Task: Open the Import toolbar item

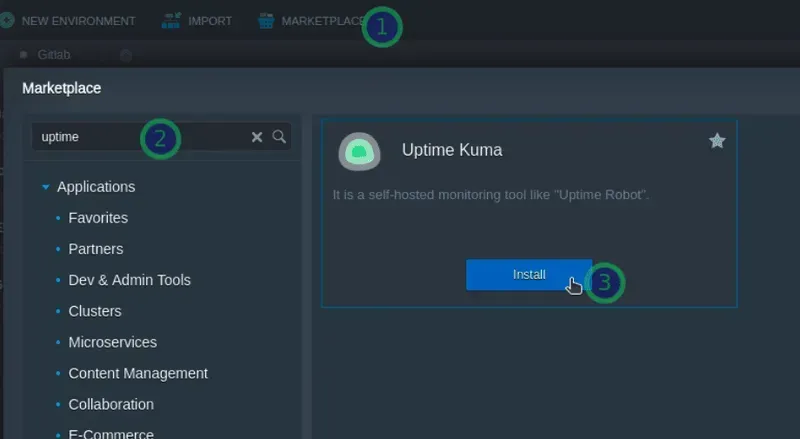Action: point(209,21)
